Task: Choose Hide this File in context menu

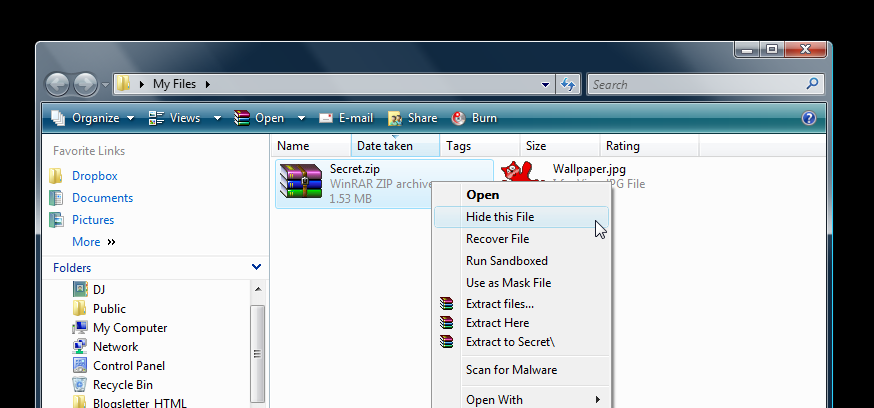Action: [x=521, y=217]
